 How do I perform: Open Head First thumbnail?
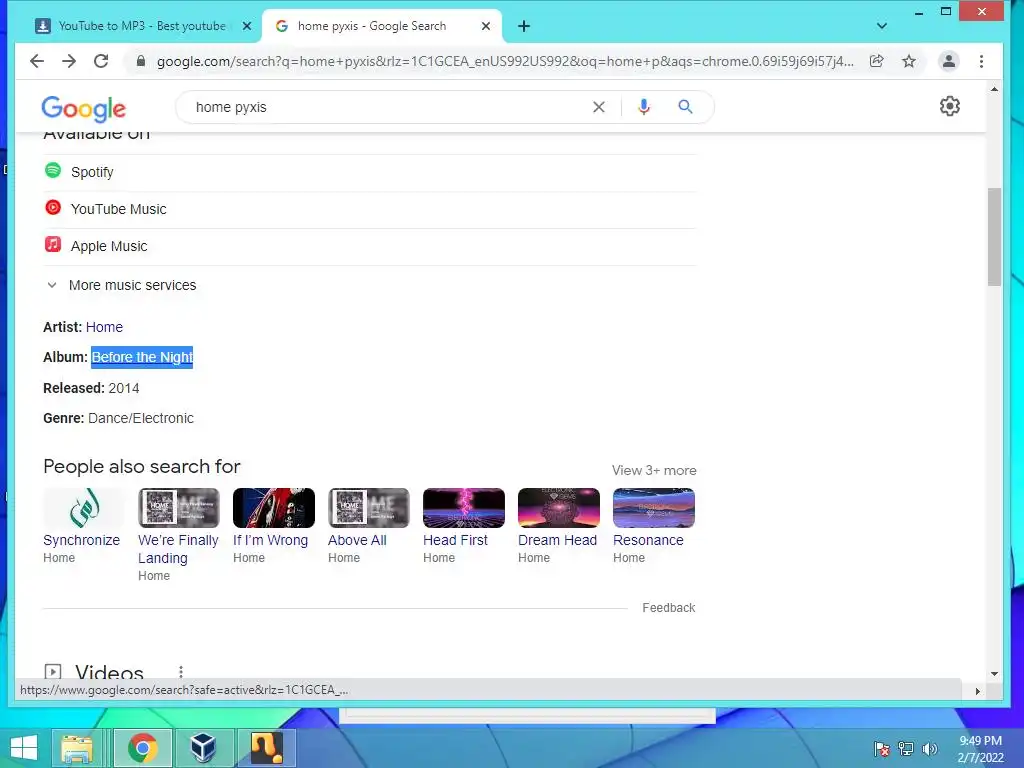(464, 507)
